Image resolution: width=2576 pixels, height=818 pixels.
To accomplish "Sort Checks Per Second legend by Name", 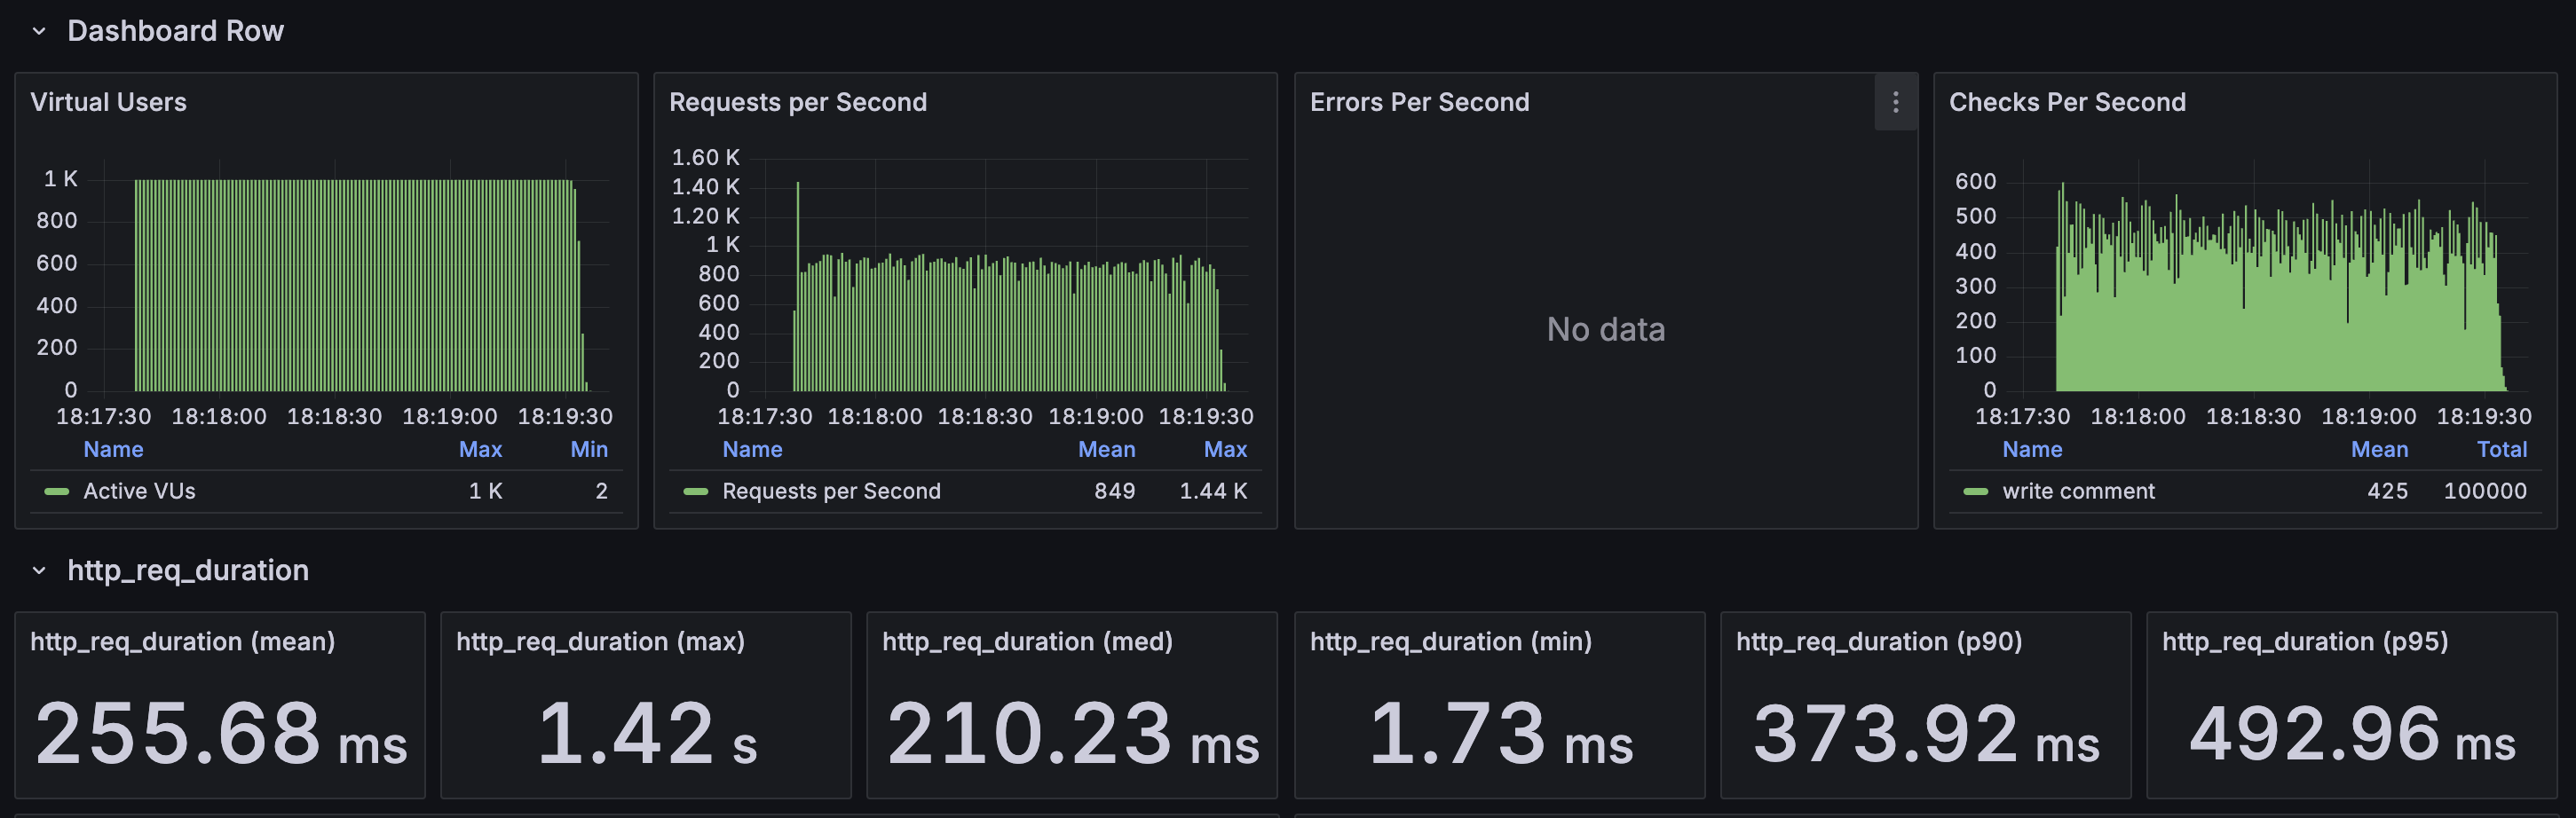I will (2032, 450).
